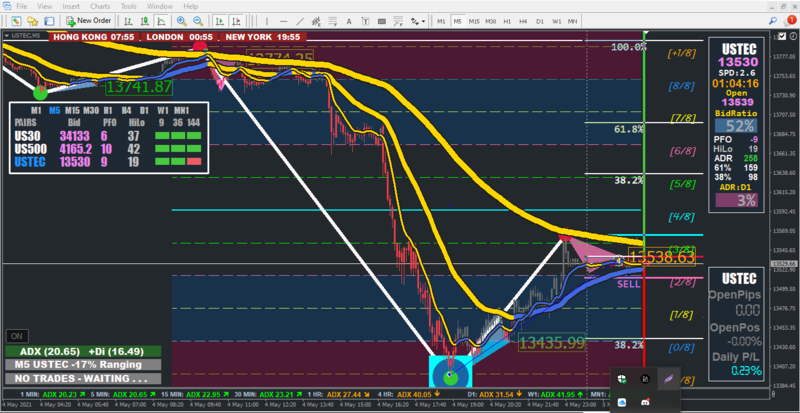Click the search magnifier icon
Viewport: 800px width, 413px height.
773,21
